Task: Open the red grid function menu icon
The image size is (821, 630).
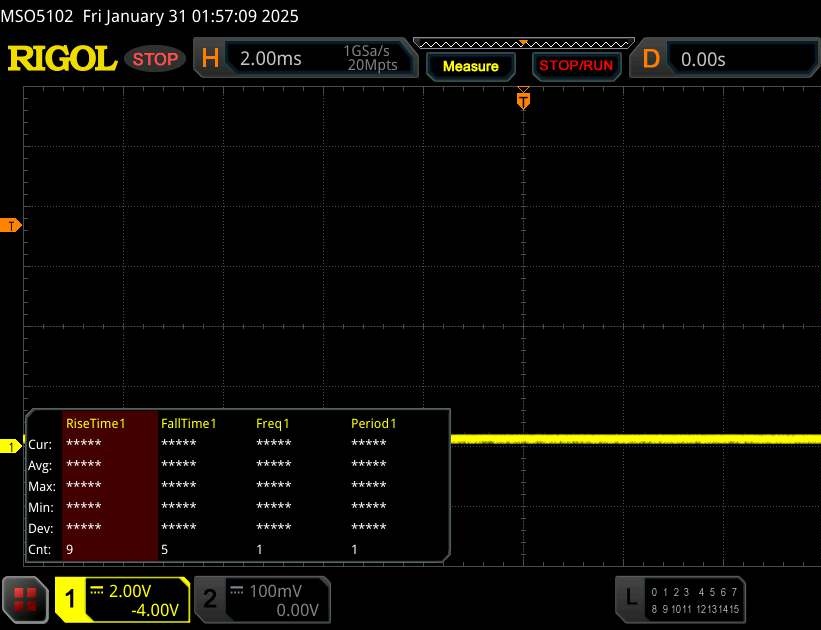Action: (x=26, y=598)
